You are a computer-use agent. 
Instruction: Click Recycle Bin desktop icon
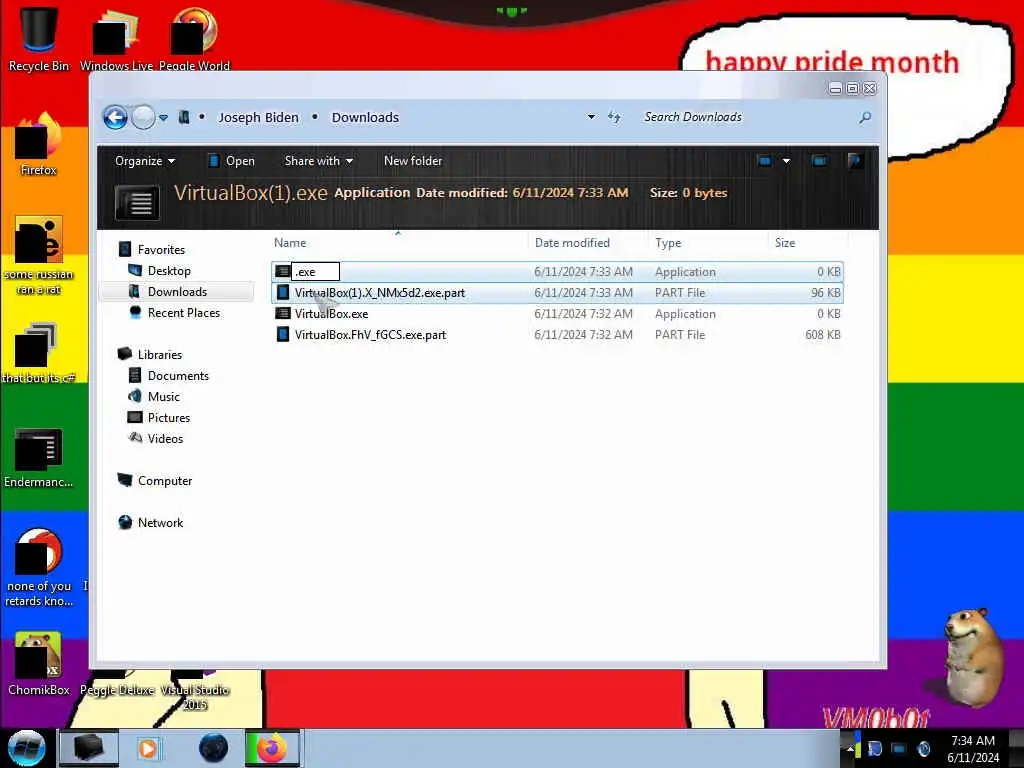38,38
